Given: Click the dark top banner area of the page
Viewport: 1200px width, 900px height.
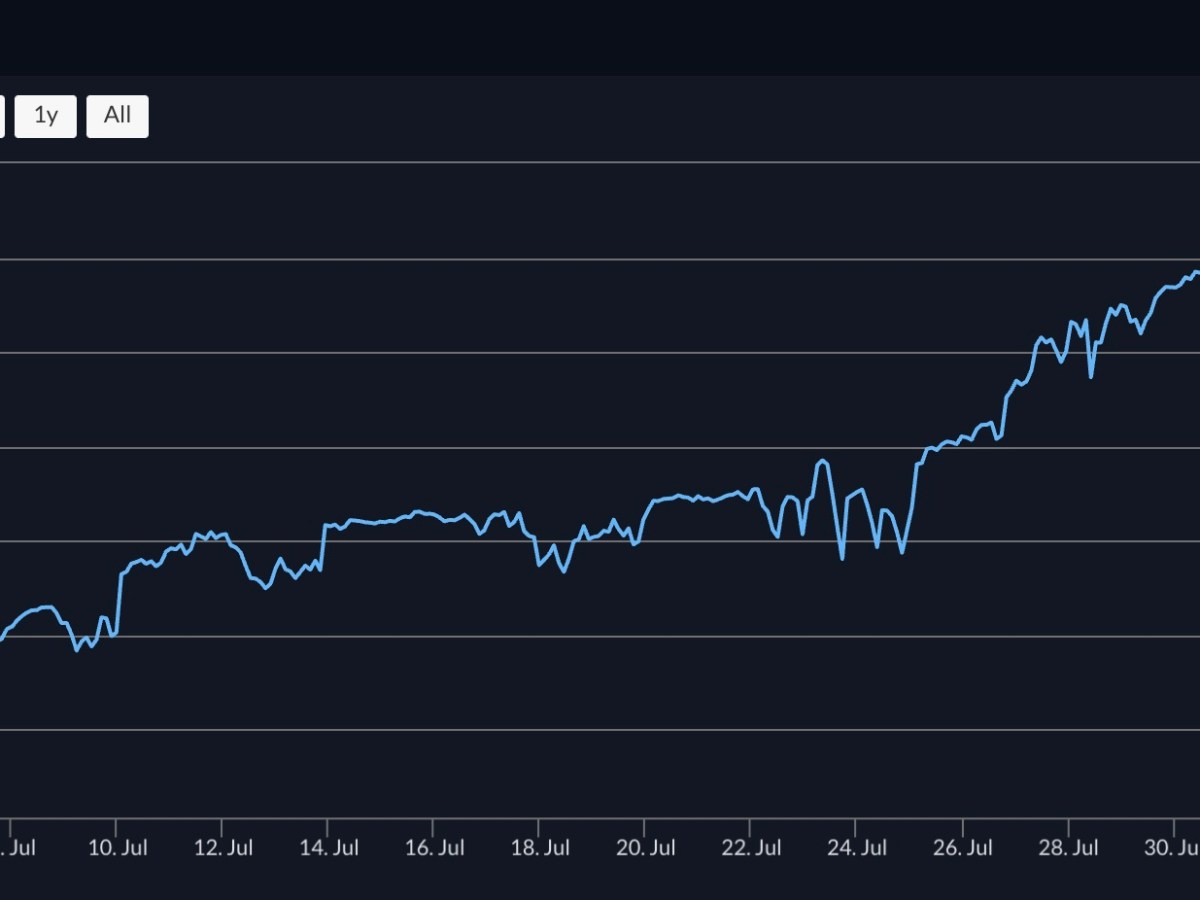Looking at the screenshot, I should [600, 35].
